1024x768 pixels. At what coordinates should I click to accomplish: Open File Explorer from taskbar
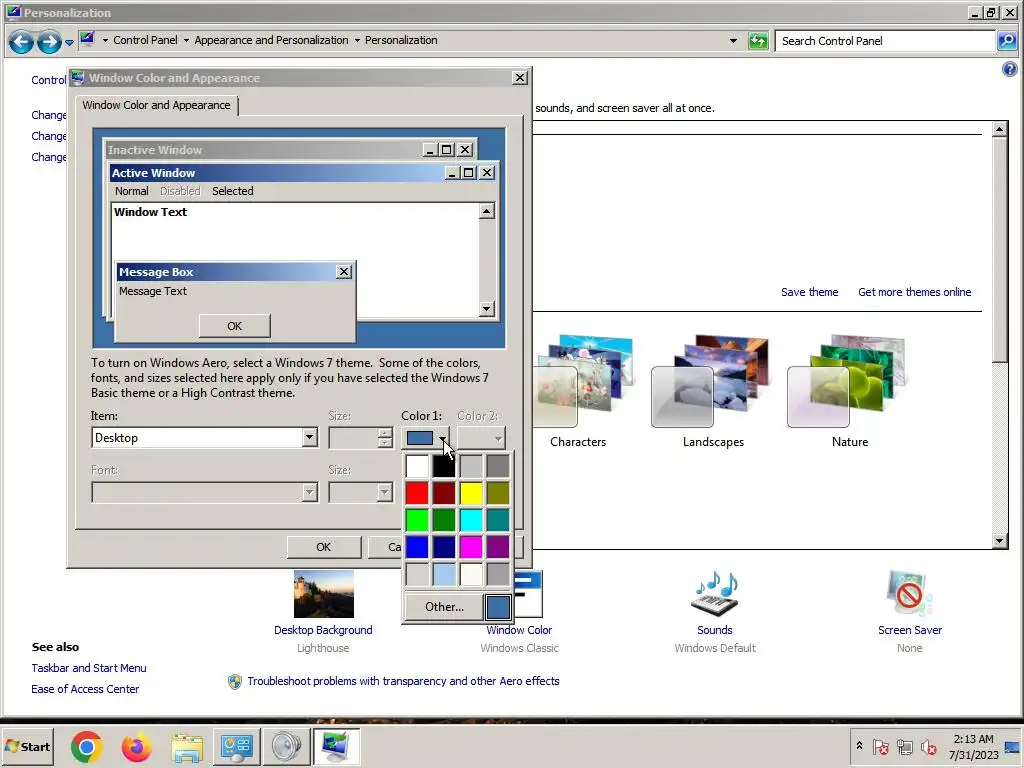(187, 746)
